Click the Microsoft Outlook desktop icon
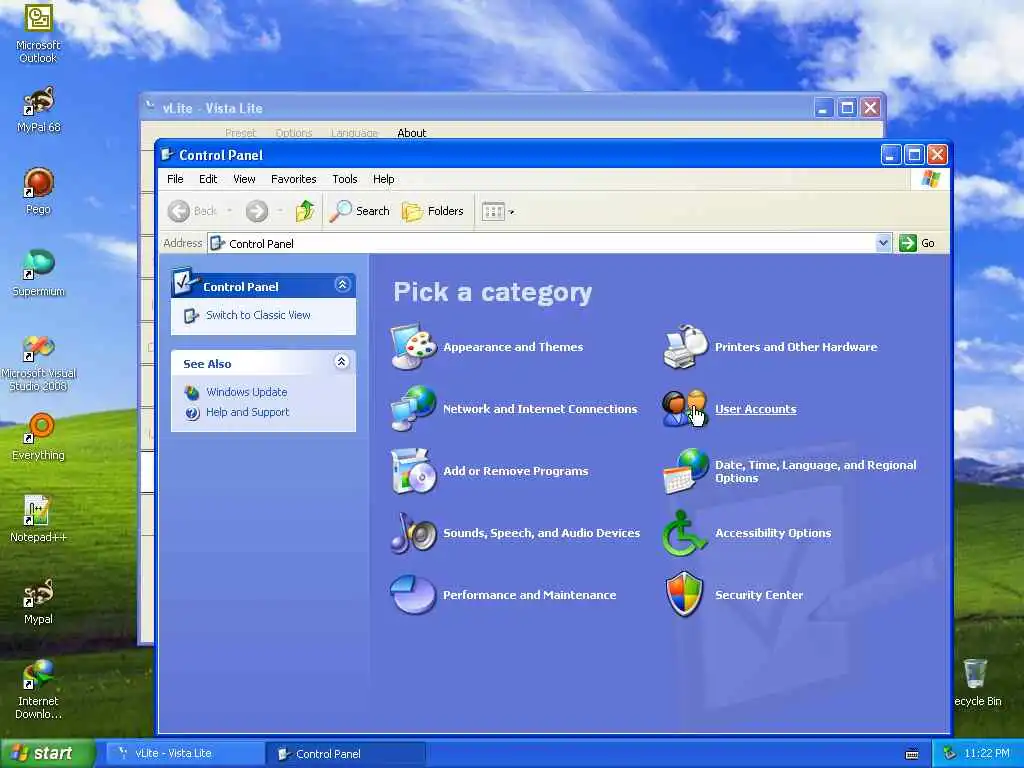 click(x=38, y=33)
